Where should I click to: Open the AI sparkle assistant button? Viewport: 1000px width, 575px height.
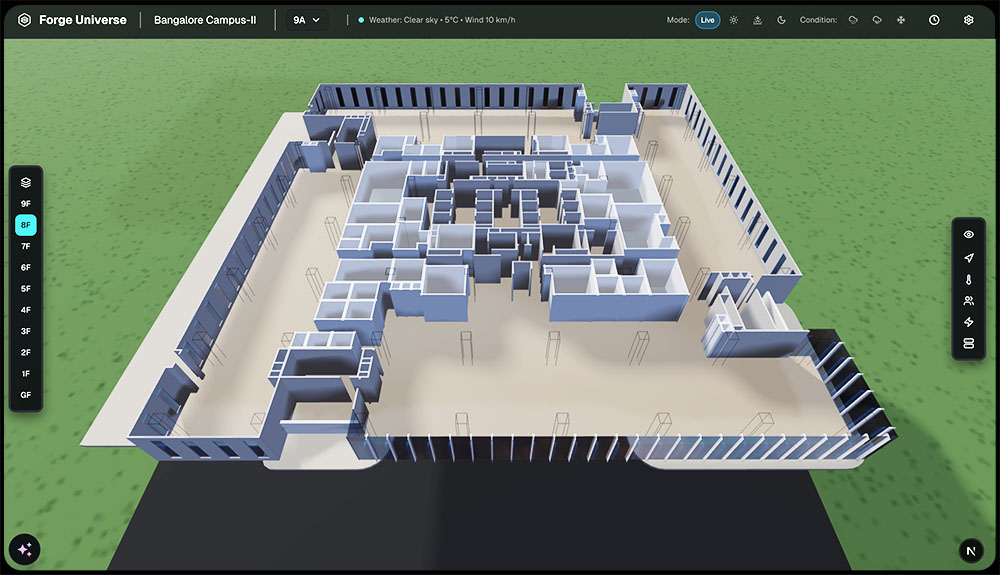coord(25,550)
